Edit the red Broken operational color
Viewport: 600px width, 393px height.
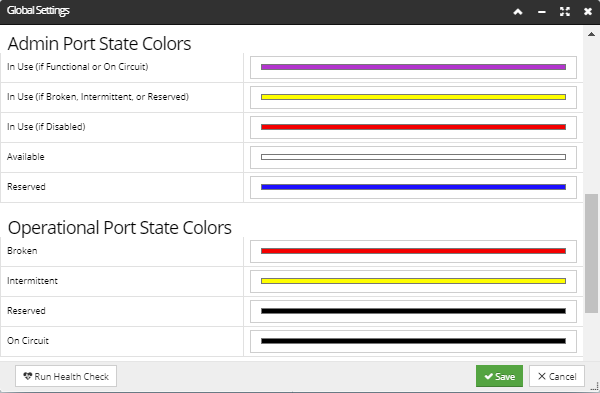click(413, 251)
